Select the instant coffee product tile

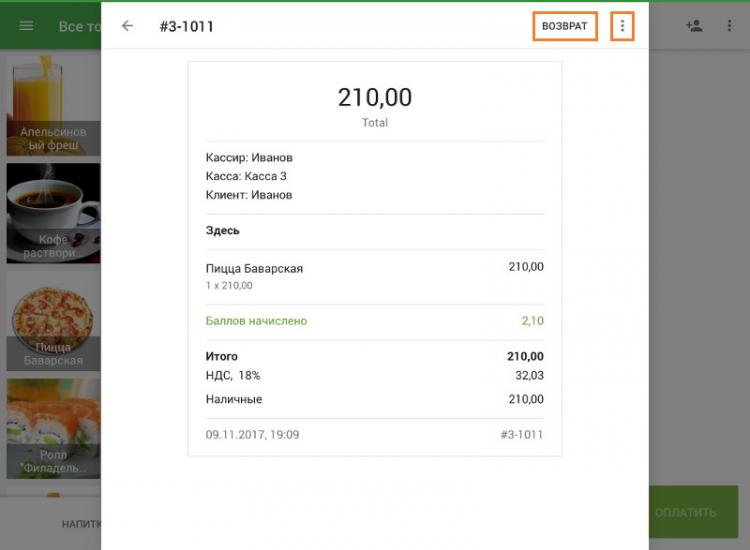pos(53,213)
